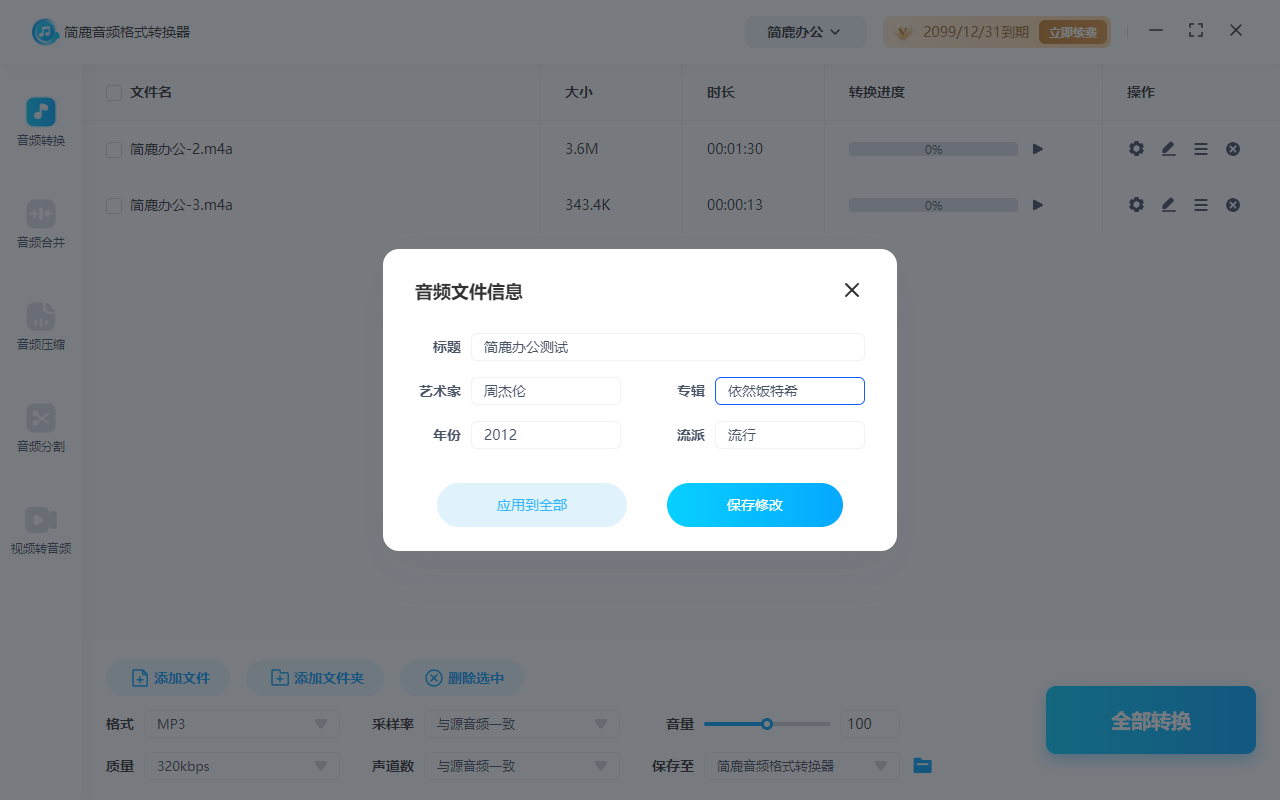Open the 简鹿办公 account menu

click(806, 31)
